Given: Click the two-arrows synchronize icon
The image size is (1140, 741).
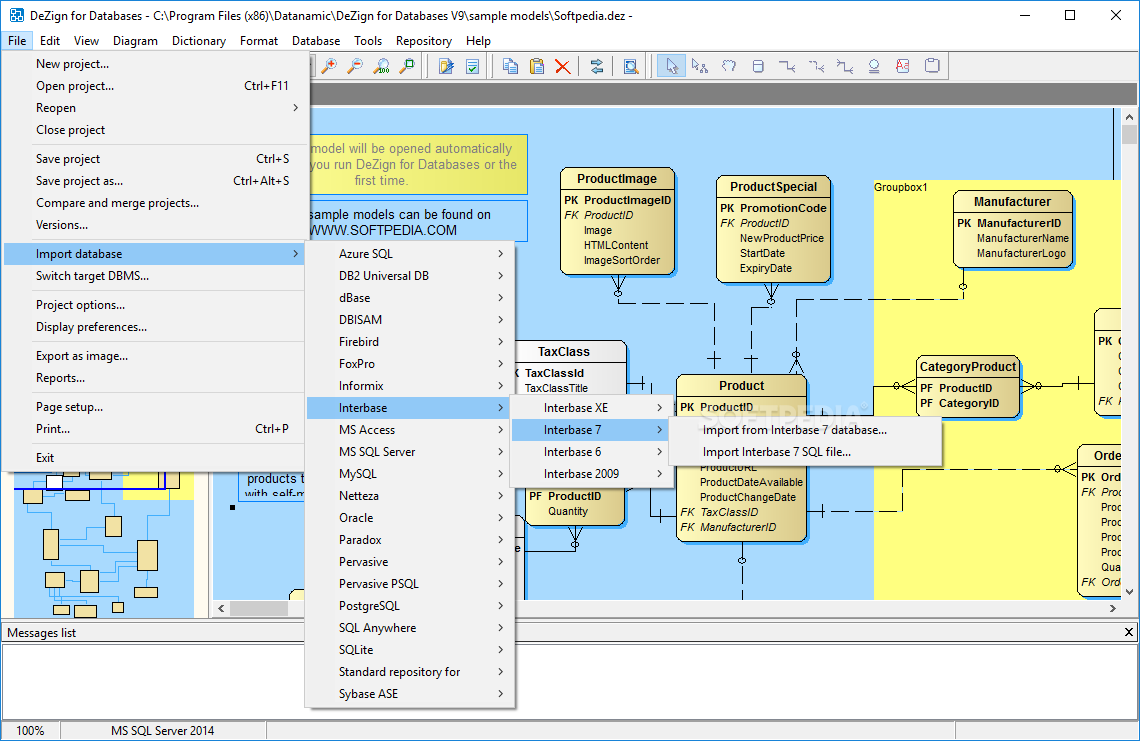Looking at the screenshot, I should 597,66.
